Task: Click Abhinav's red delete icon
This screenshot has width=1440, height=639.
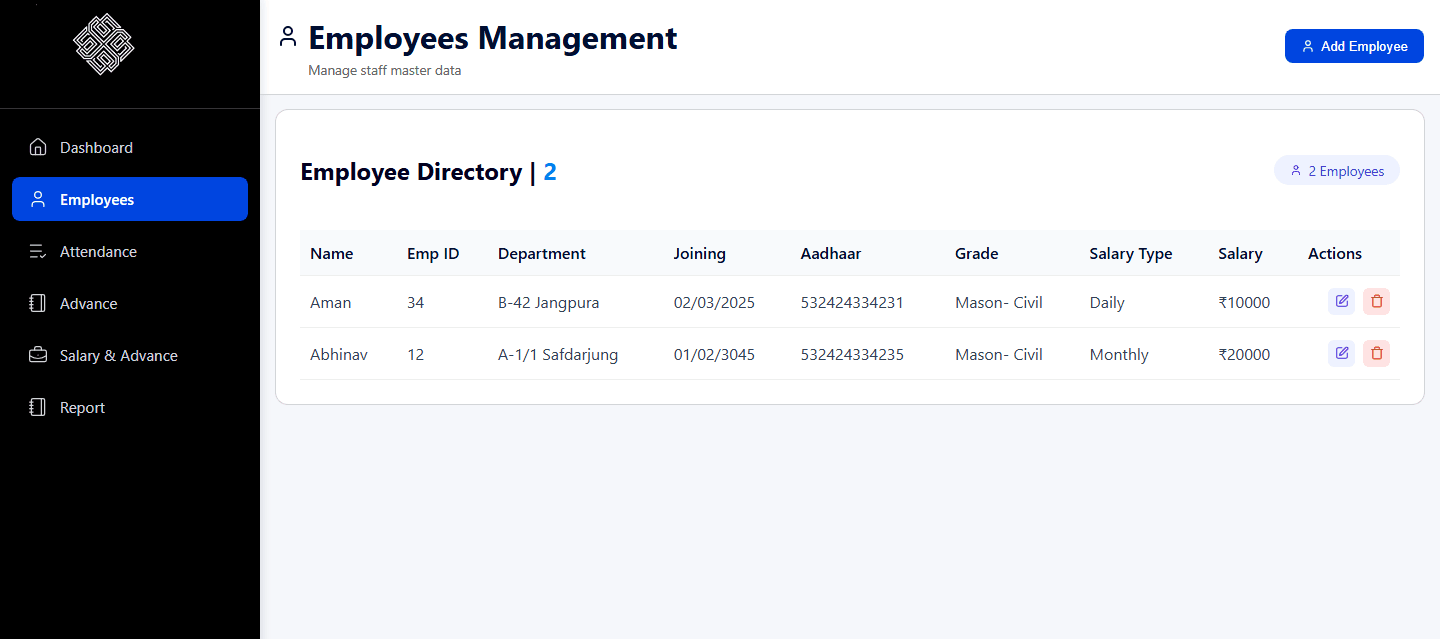Action: [x=1376, y=353]
